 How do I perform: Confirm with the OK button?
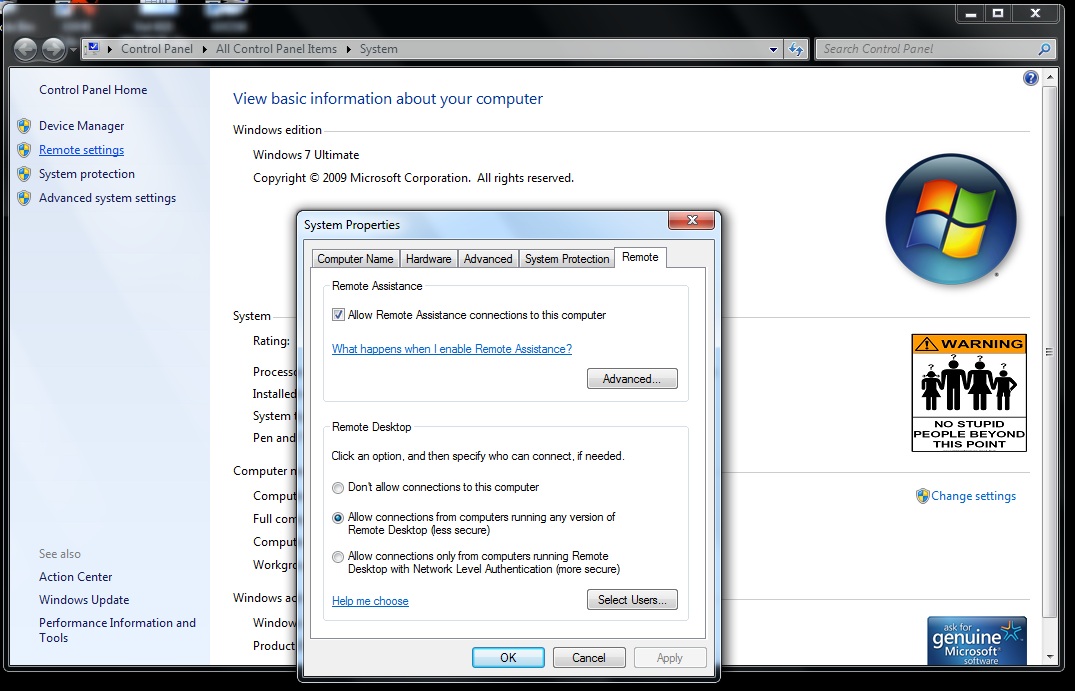point(508,658)
